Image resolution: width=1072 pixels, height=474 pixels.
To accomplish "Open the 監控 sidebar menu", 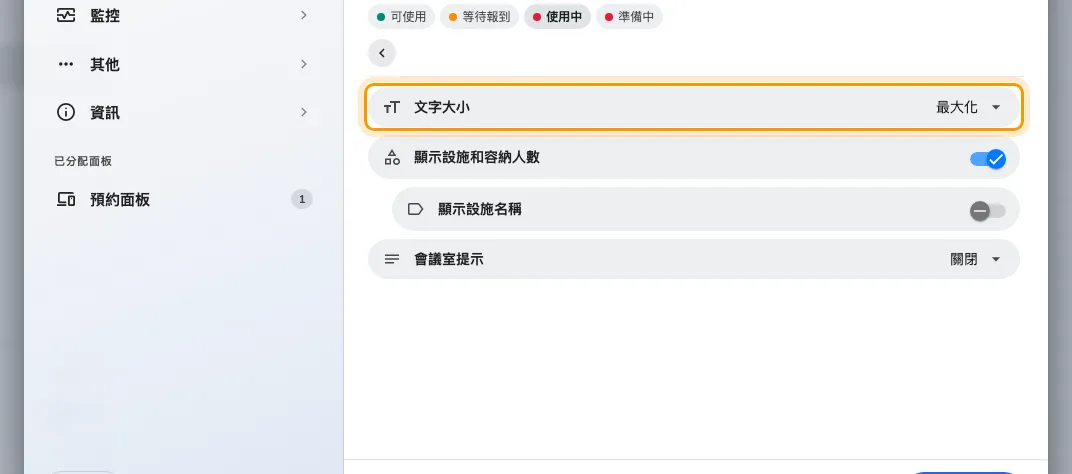I will 183,15.
